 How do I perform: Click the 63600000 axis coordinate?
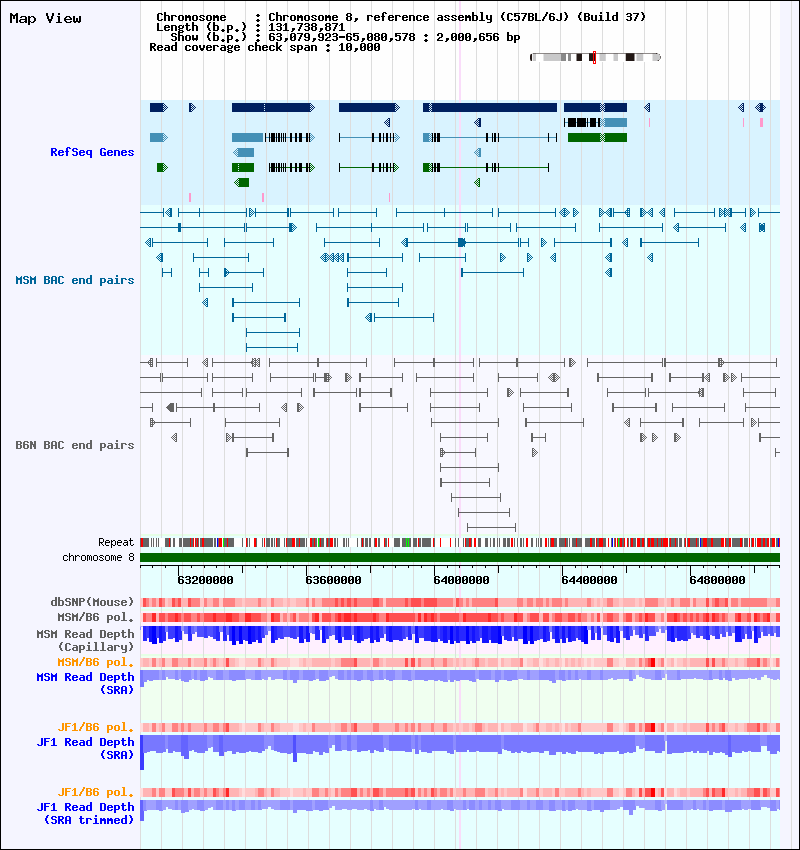(333, 580)
